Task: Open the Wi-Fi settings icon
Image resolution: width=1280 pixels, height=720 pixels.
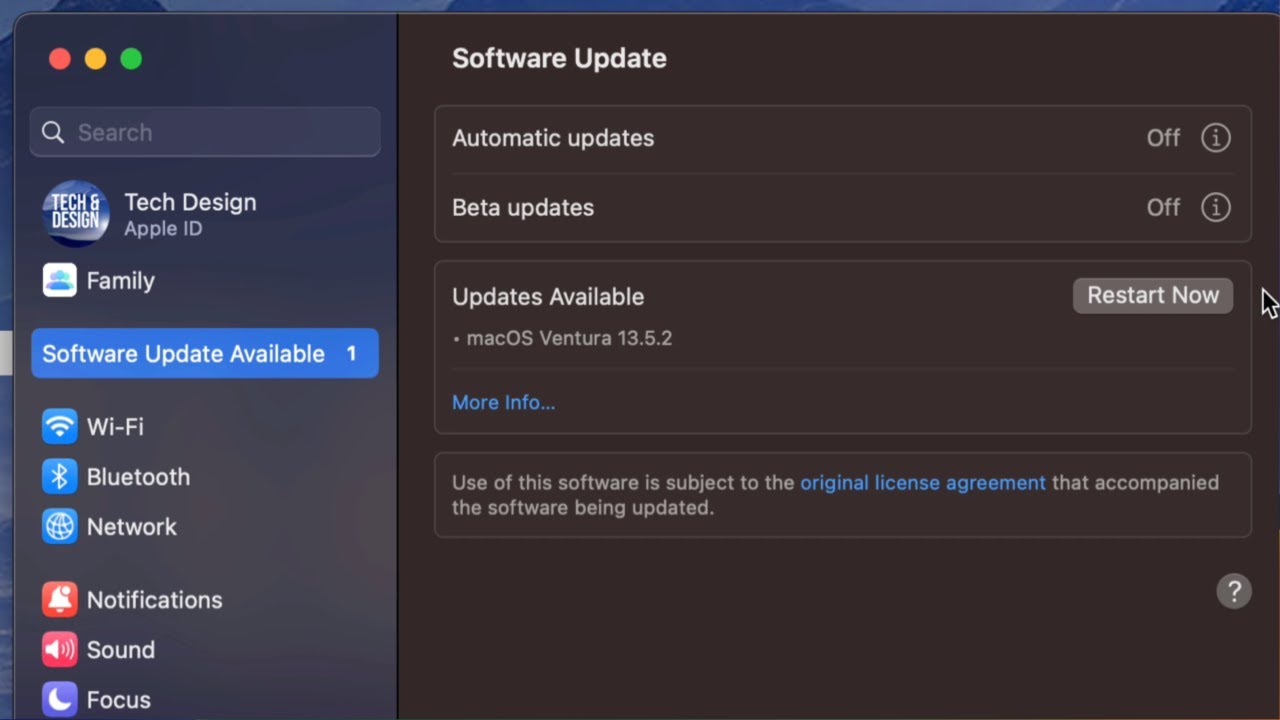Action: [60, 427]
